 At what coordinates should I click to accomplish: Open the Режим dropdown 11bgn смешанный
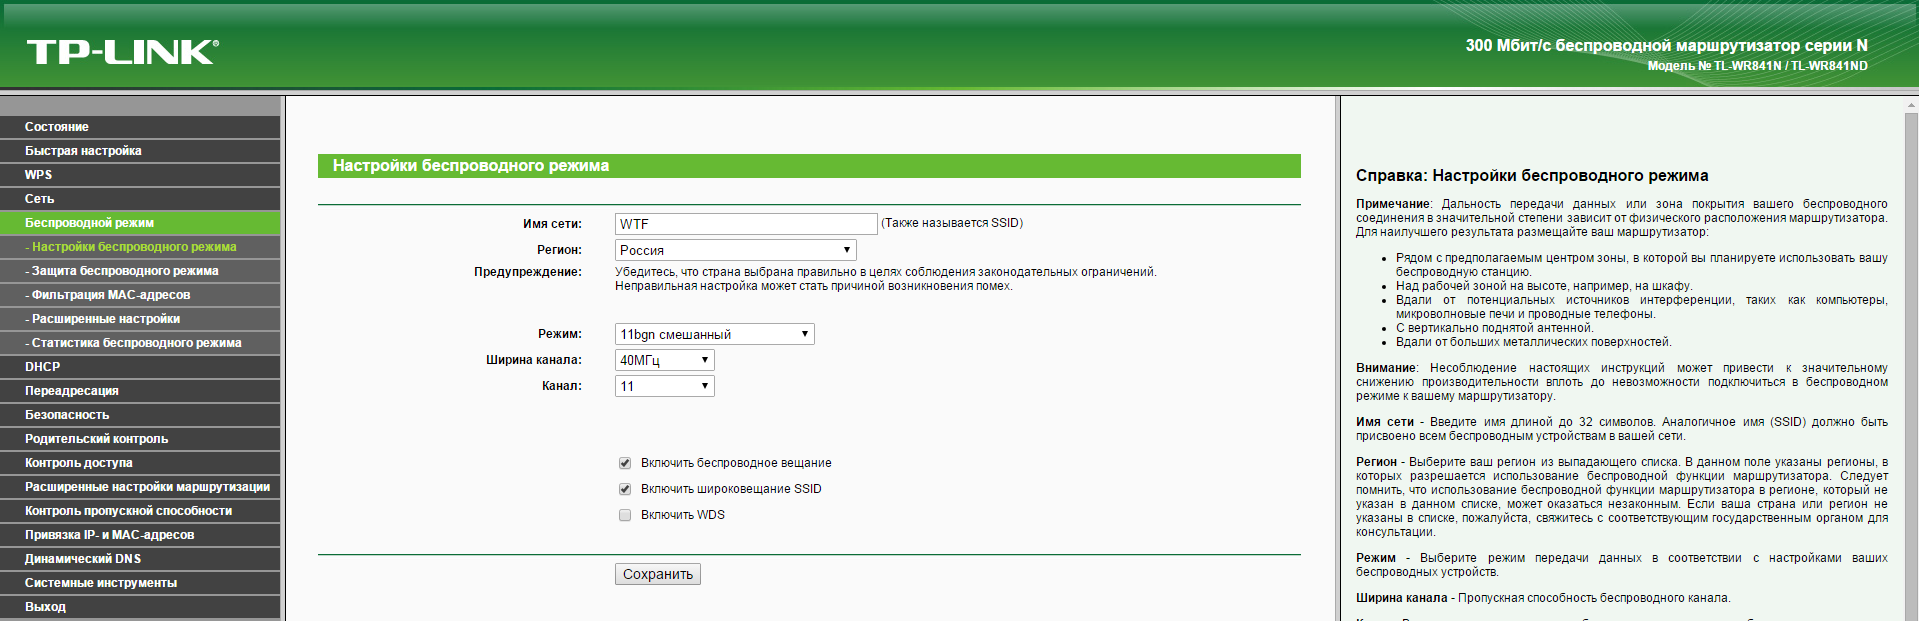coord(714,334)
